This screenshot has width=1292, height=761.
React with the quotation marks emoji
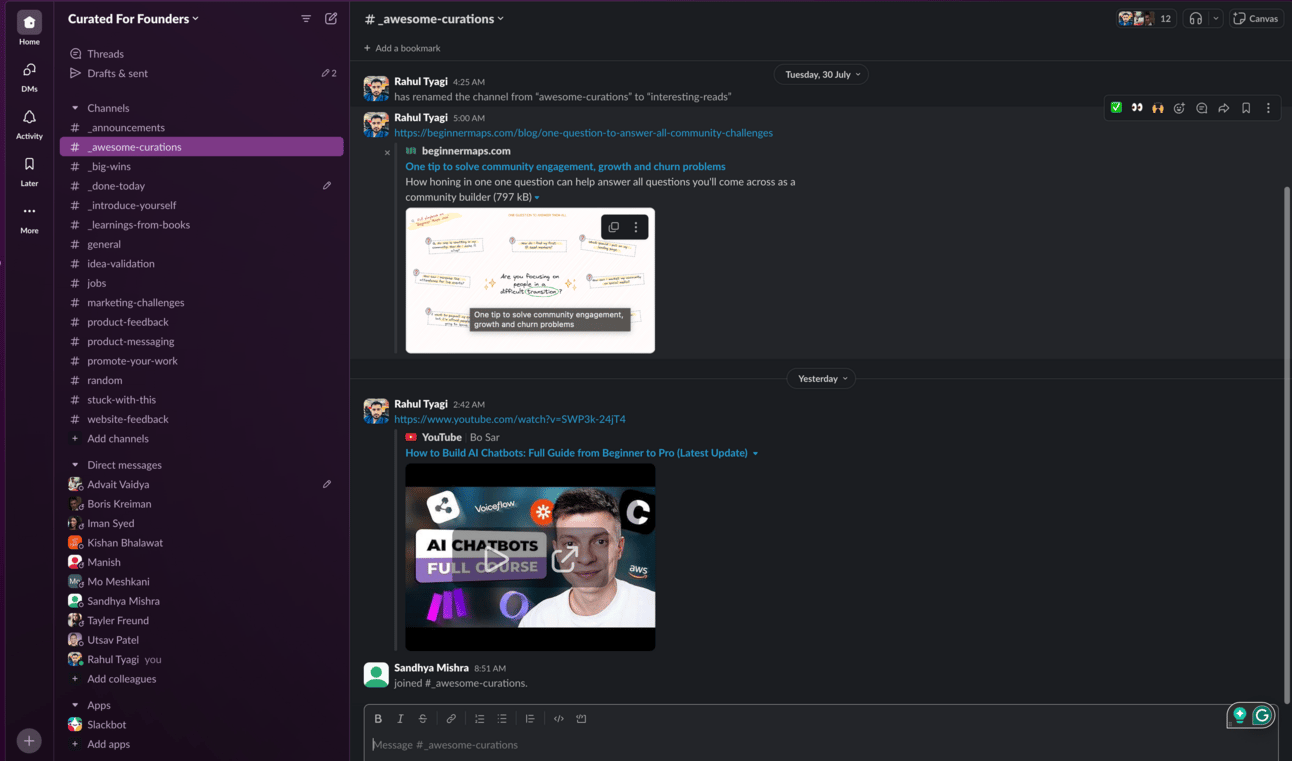click(1137, 108)
